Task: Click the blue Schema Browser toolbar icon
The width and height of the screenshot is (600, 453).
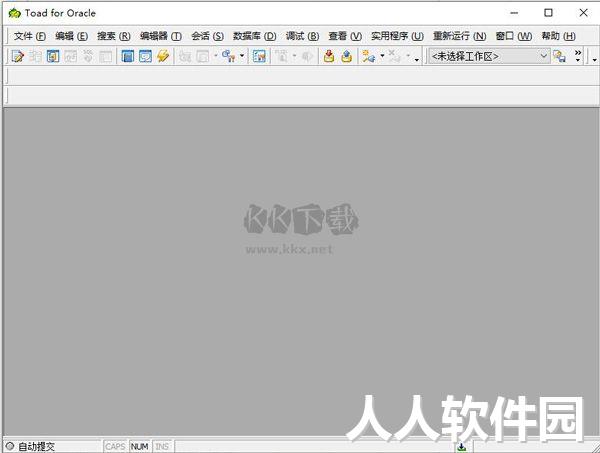Action: tap(53, 56)
